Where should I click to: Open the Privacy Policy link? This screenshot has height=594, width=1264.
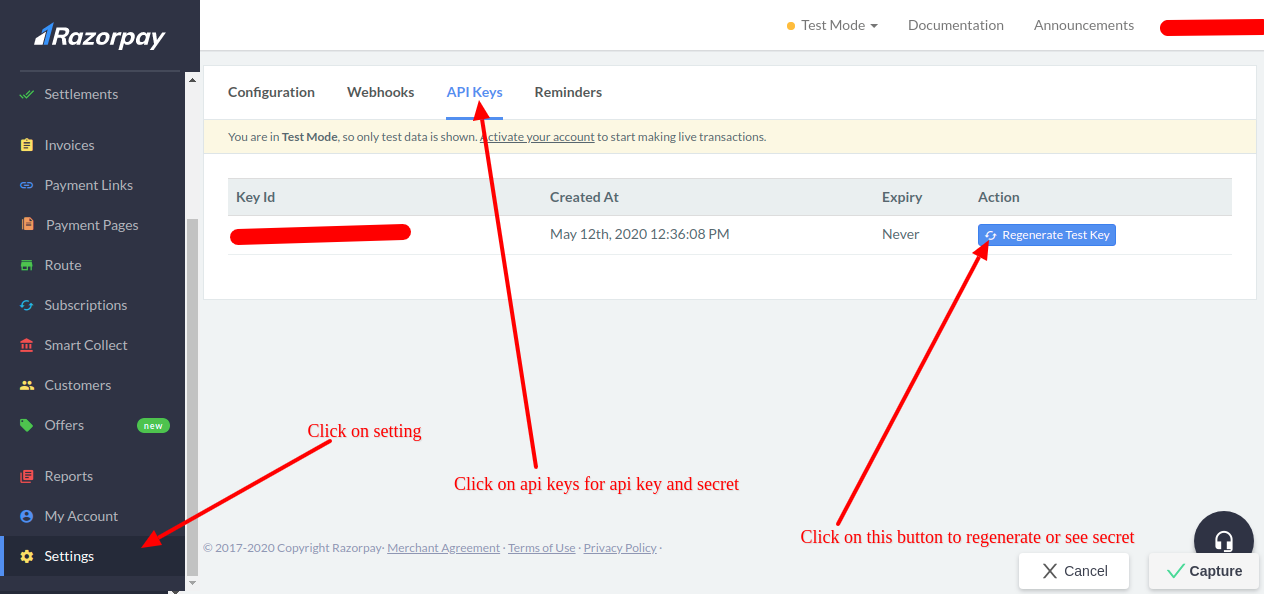coord(620,548)
